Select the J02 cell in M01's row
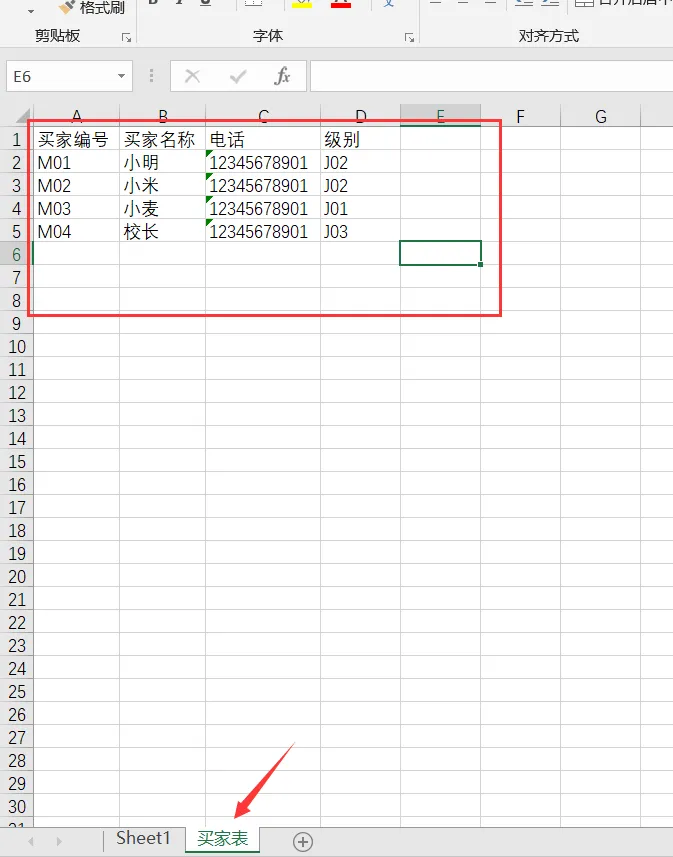 pyautogui.click(x=360, y=162)
